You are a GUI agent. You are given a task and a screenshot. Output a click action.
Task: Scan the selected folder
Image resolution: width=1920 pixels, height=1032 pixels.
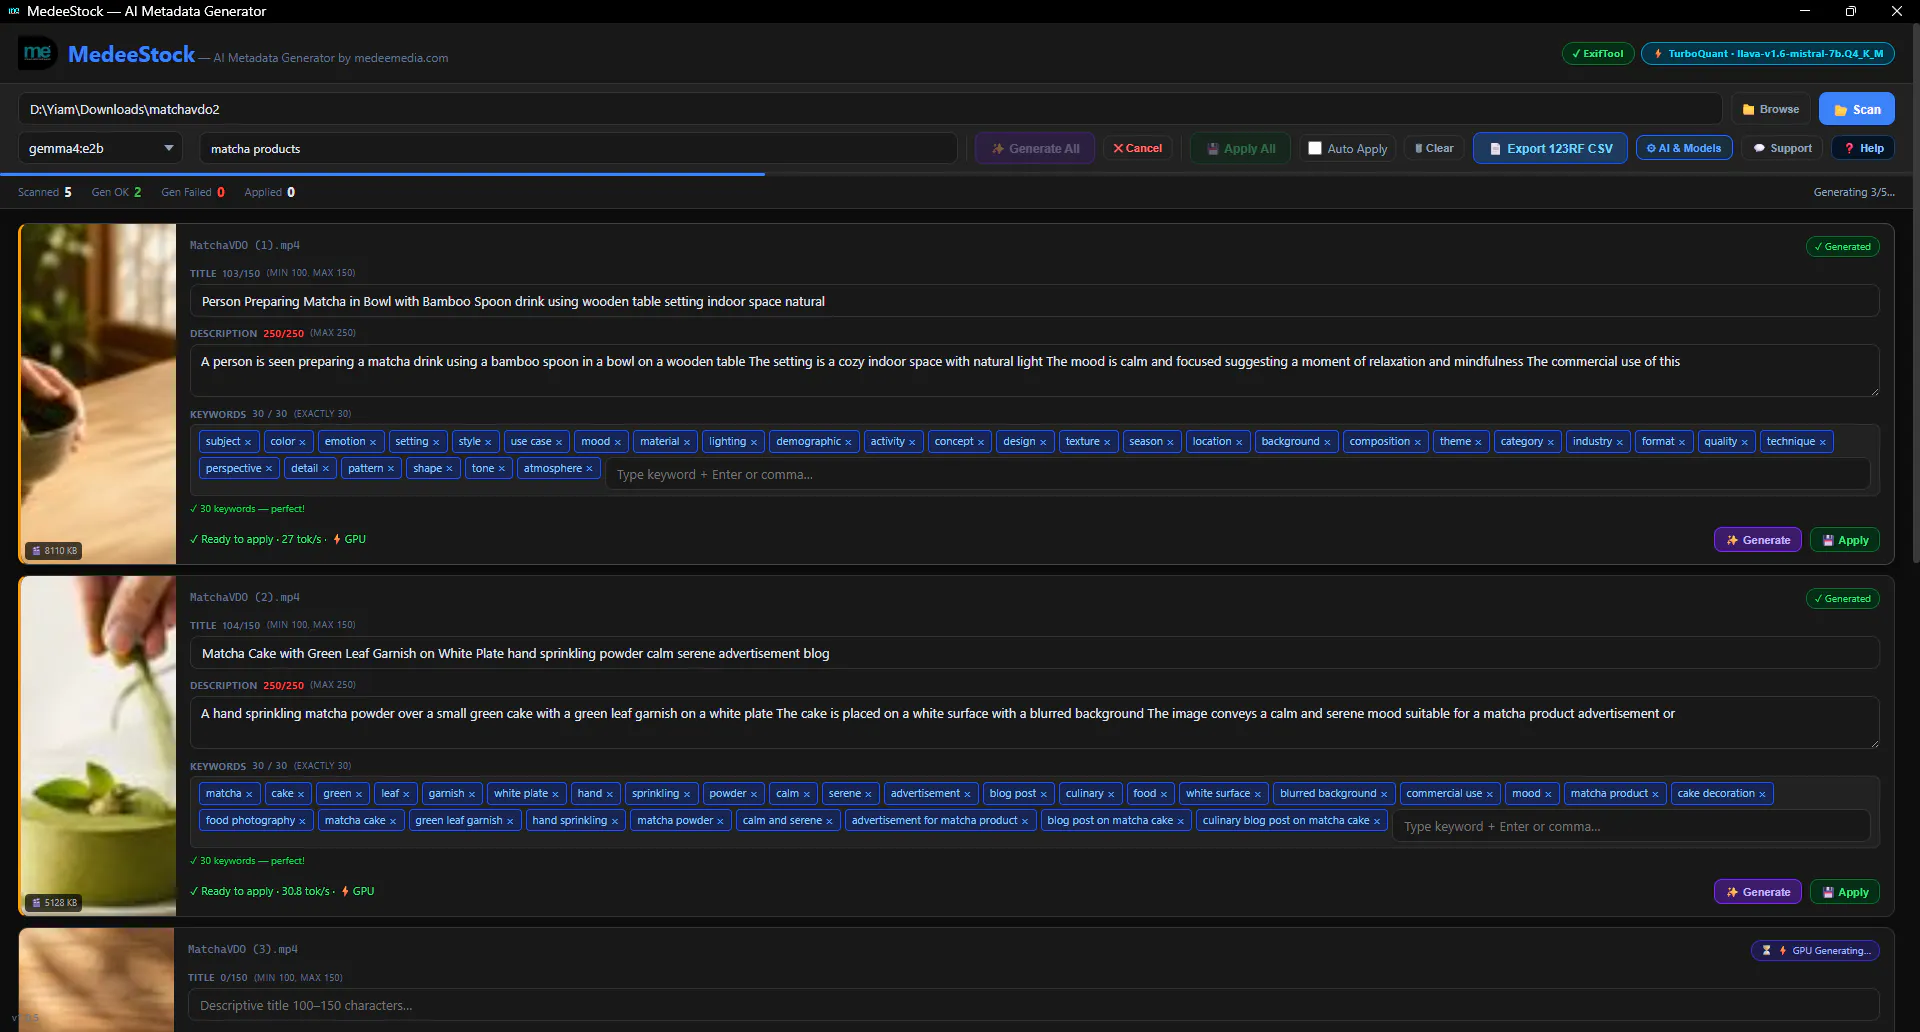point(1857,109)
